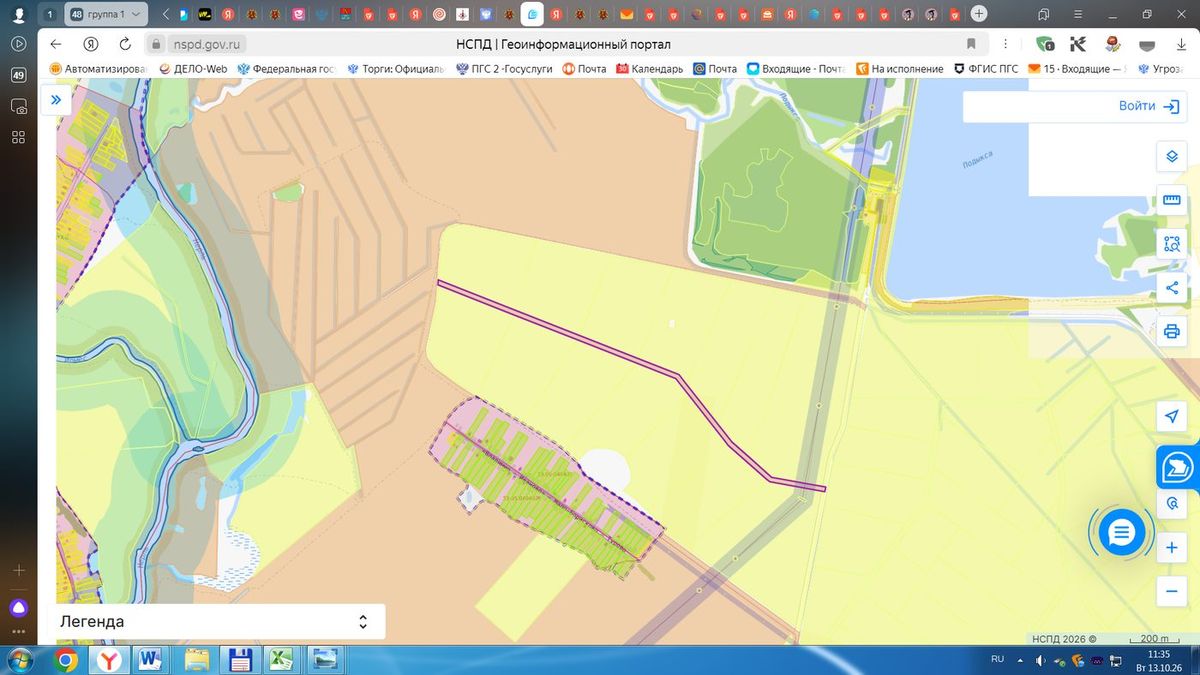Open the Yandex home button

90,44
